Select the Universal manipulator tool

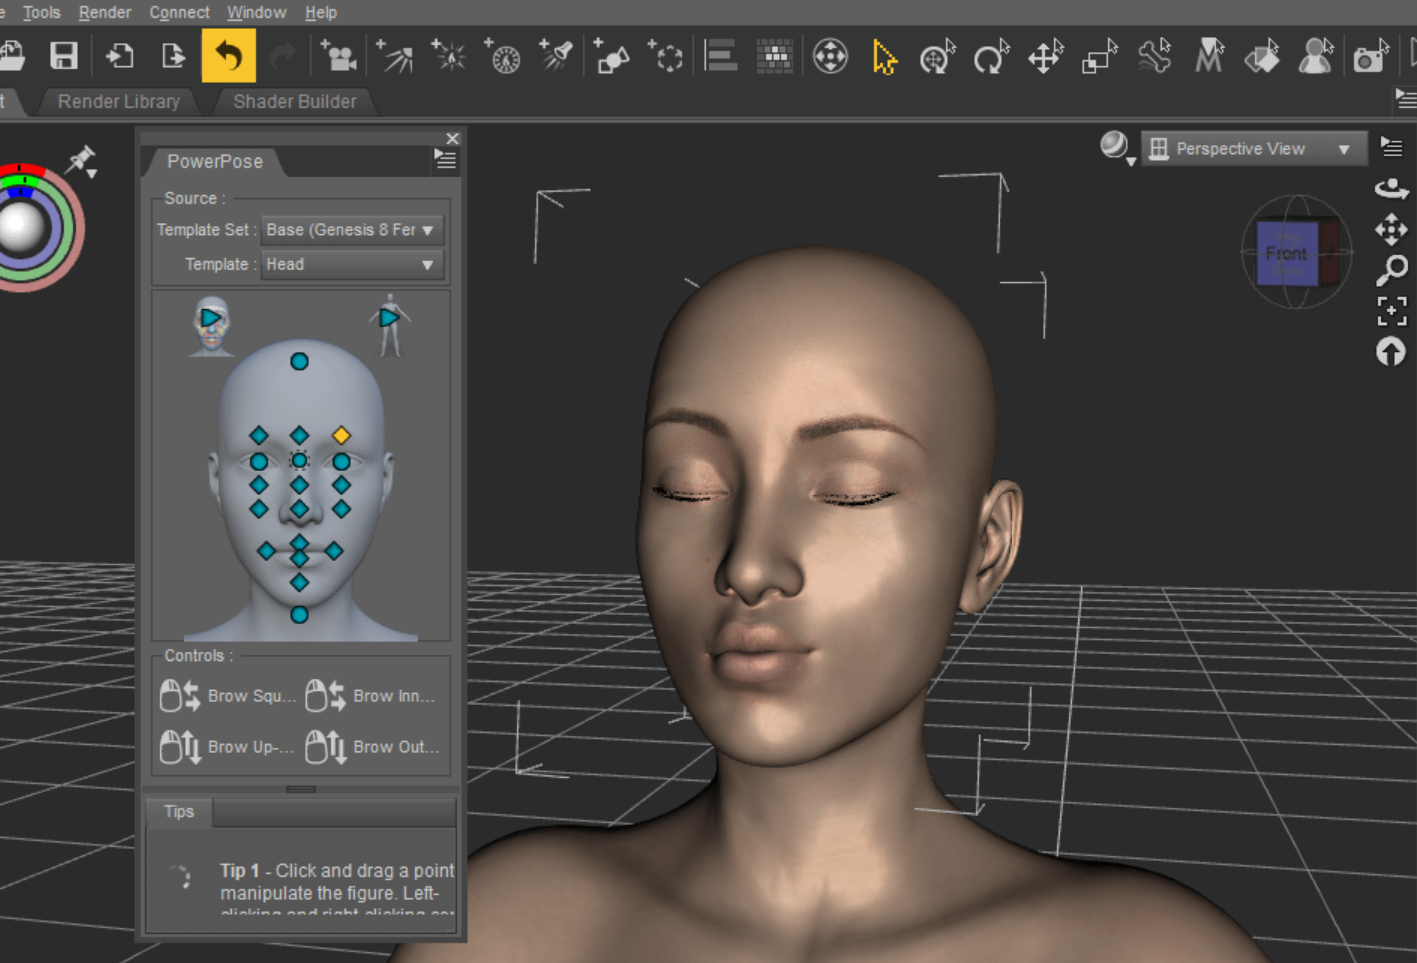(935, 58)
